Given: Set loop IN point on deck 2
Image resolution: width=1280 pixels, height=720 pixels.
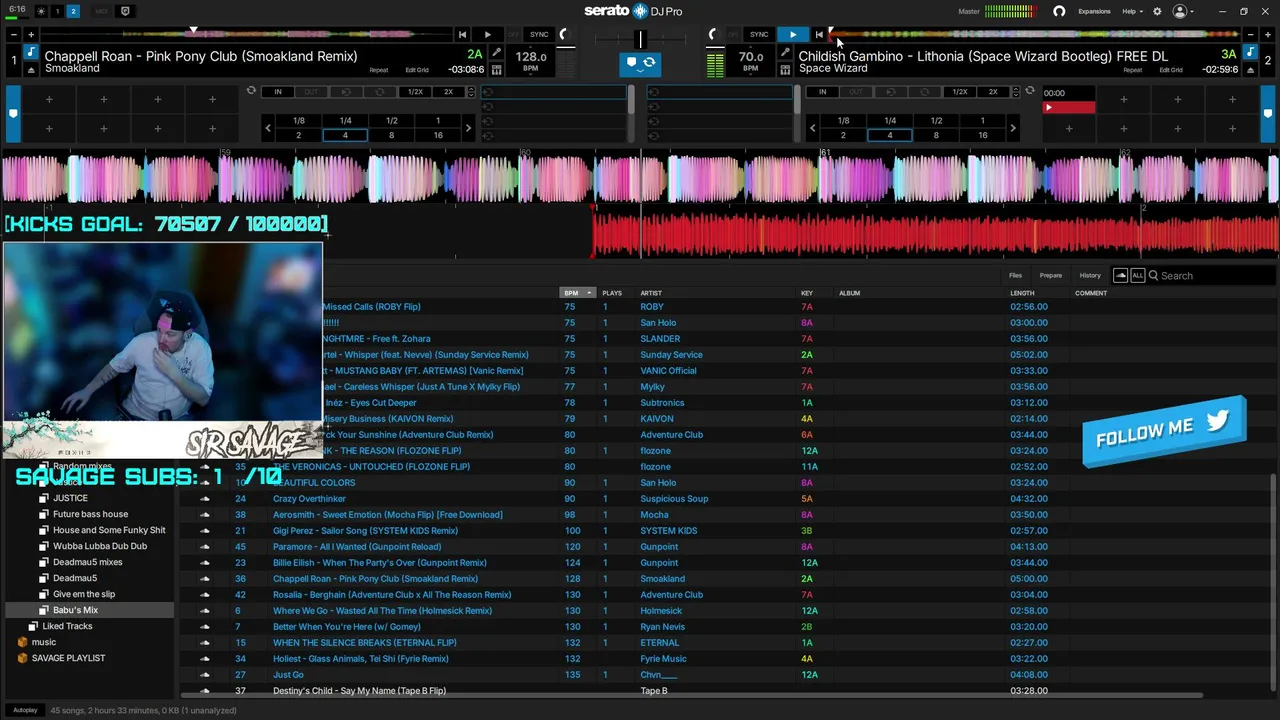Looking at the screenshot, I should tap(822, 92).
